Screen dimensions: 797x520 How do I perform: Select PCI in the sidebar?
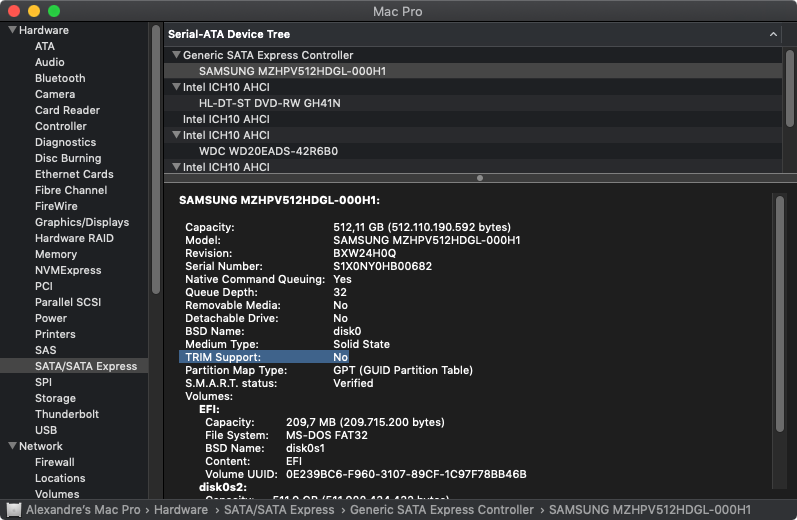coord(44,286)
